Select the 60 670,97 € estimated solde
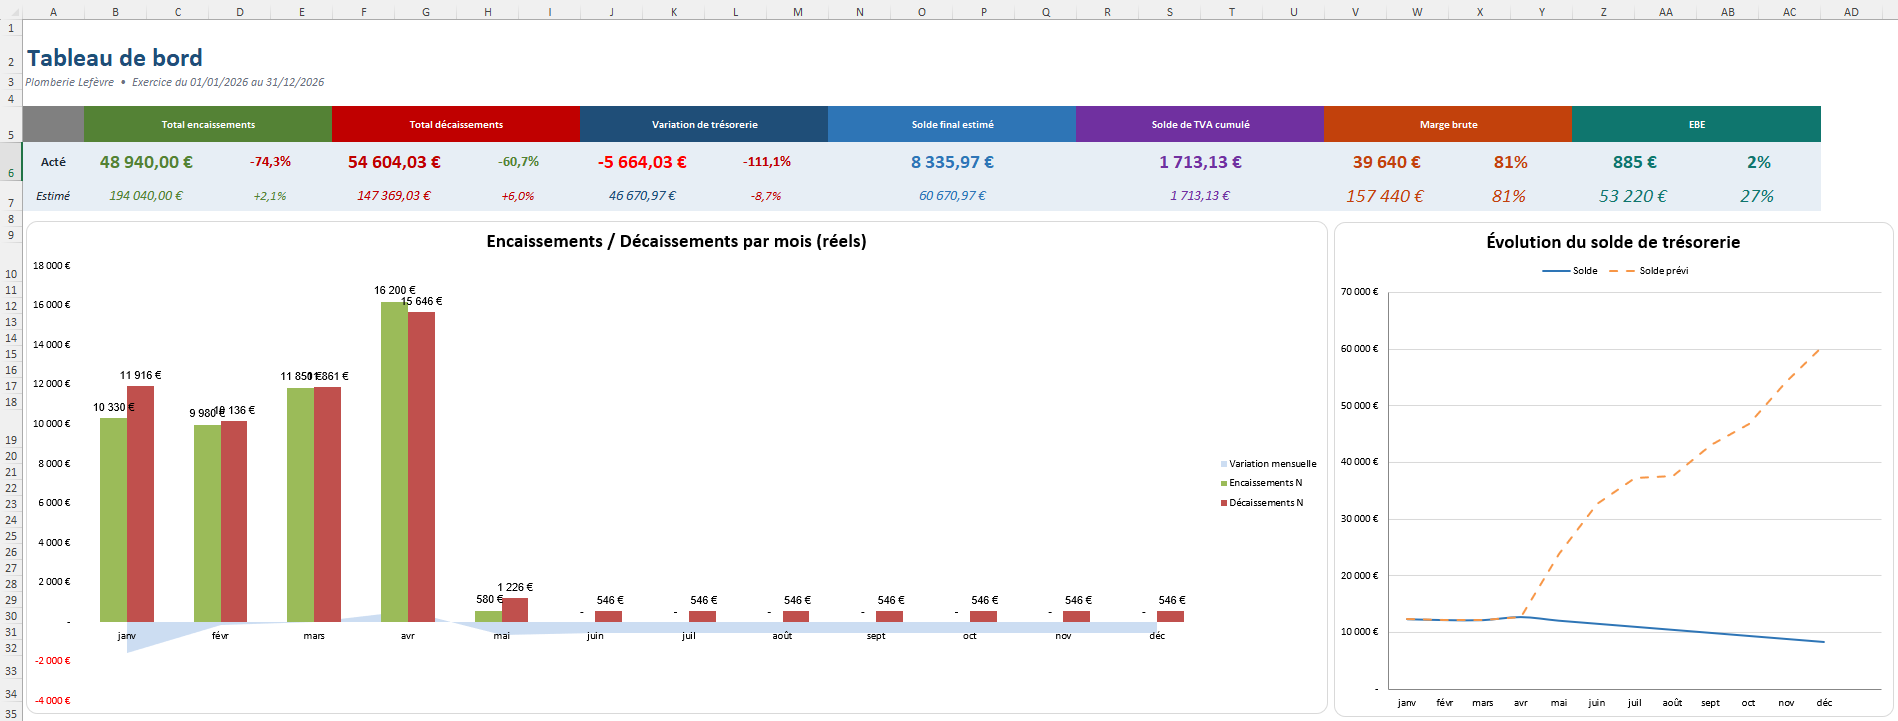Viewport: 1898px width, 721px height. click(x=952, y=196)
